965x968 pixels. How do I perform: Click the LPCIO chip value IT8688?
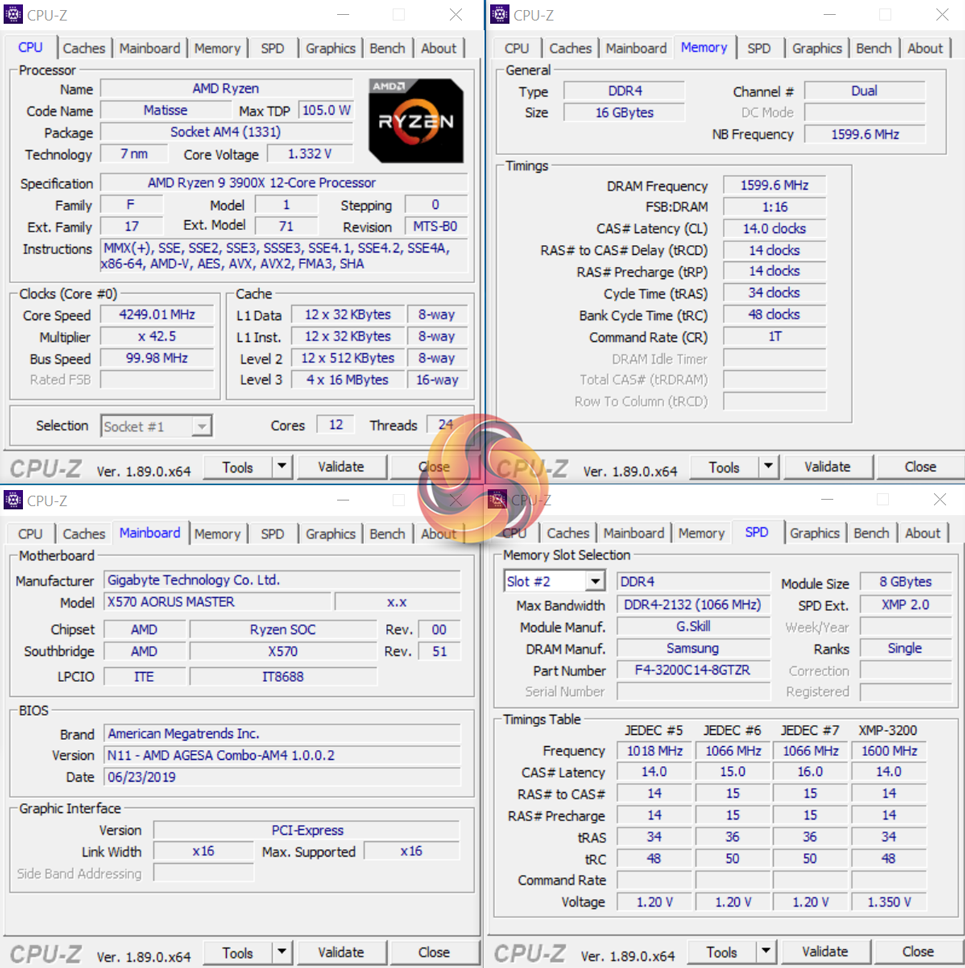coord(283,677)
